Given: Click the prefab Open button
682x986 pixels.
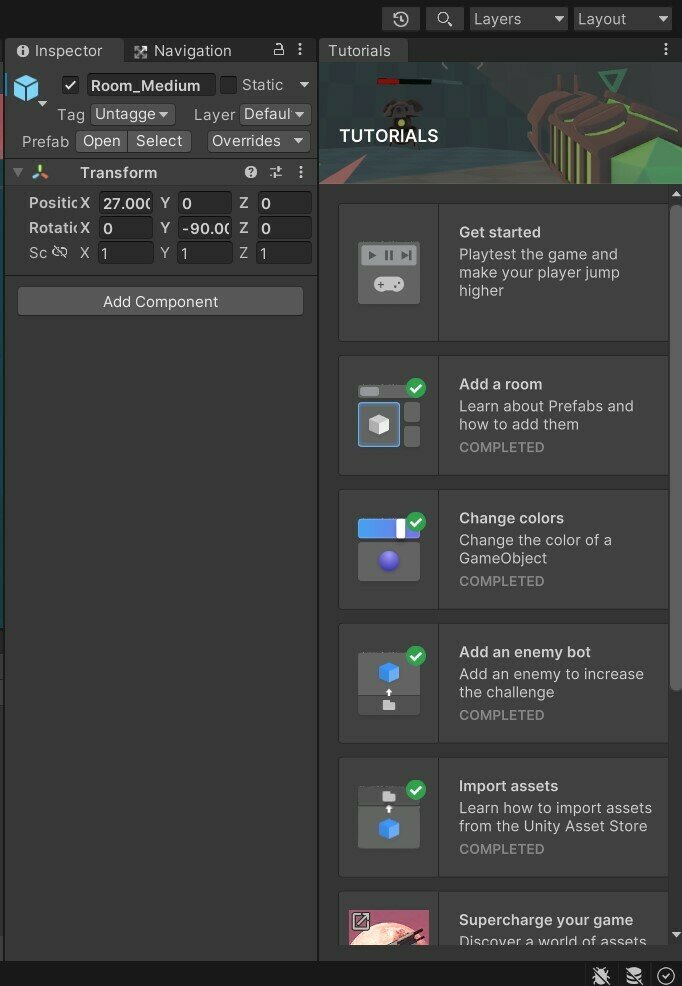Looking at the screenshot, I should point(102,141).
